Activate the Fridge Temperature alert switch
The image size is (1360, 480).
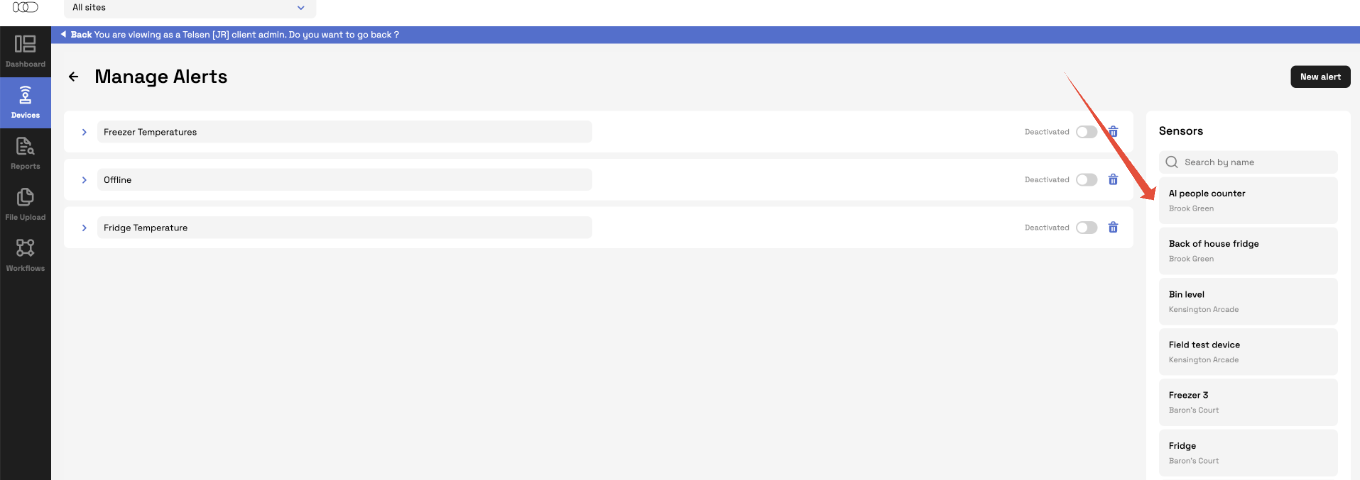tap(1086, 228)
